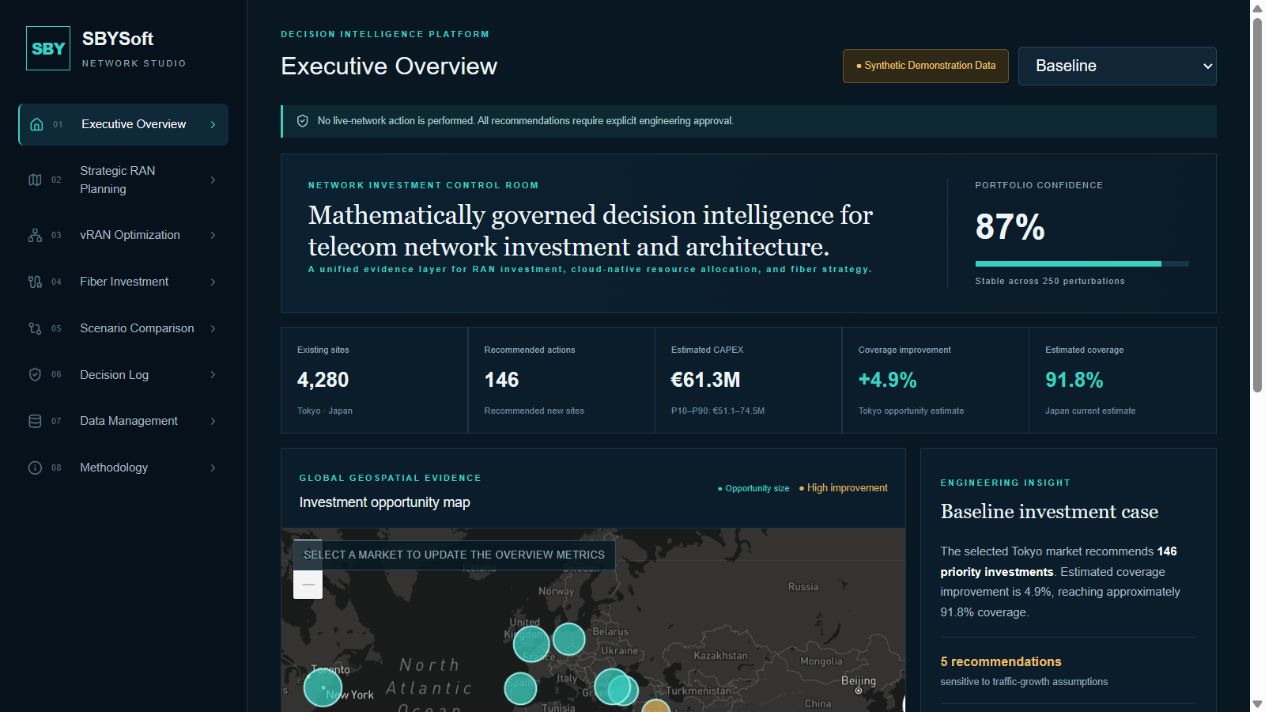The height and width of the screenshot is (712, 1265).
Task: Click the map icon beside Strategic RAN Planning
Action: [x=35, y=180]
